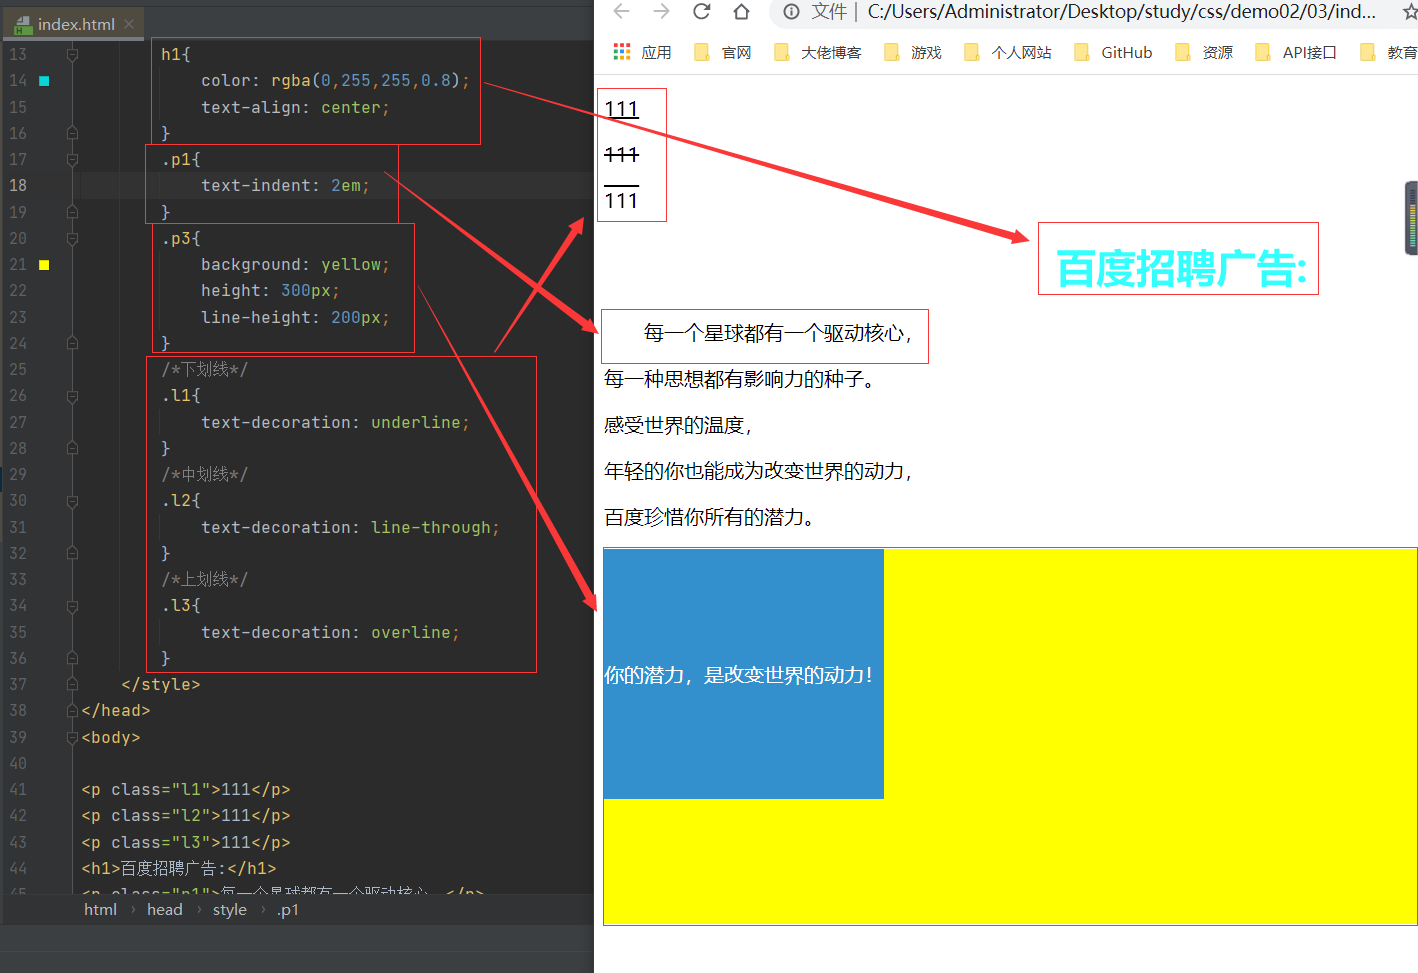Screen dimensions: 1418x973
Task: Click the strikethrough 111 text in browser
Action: [621, 154]
